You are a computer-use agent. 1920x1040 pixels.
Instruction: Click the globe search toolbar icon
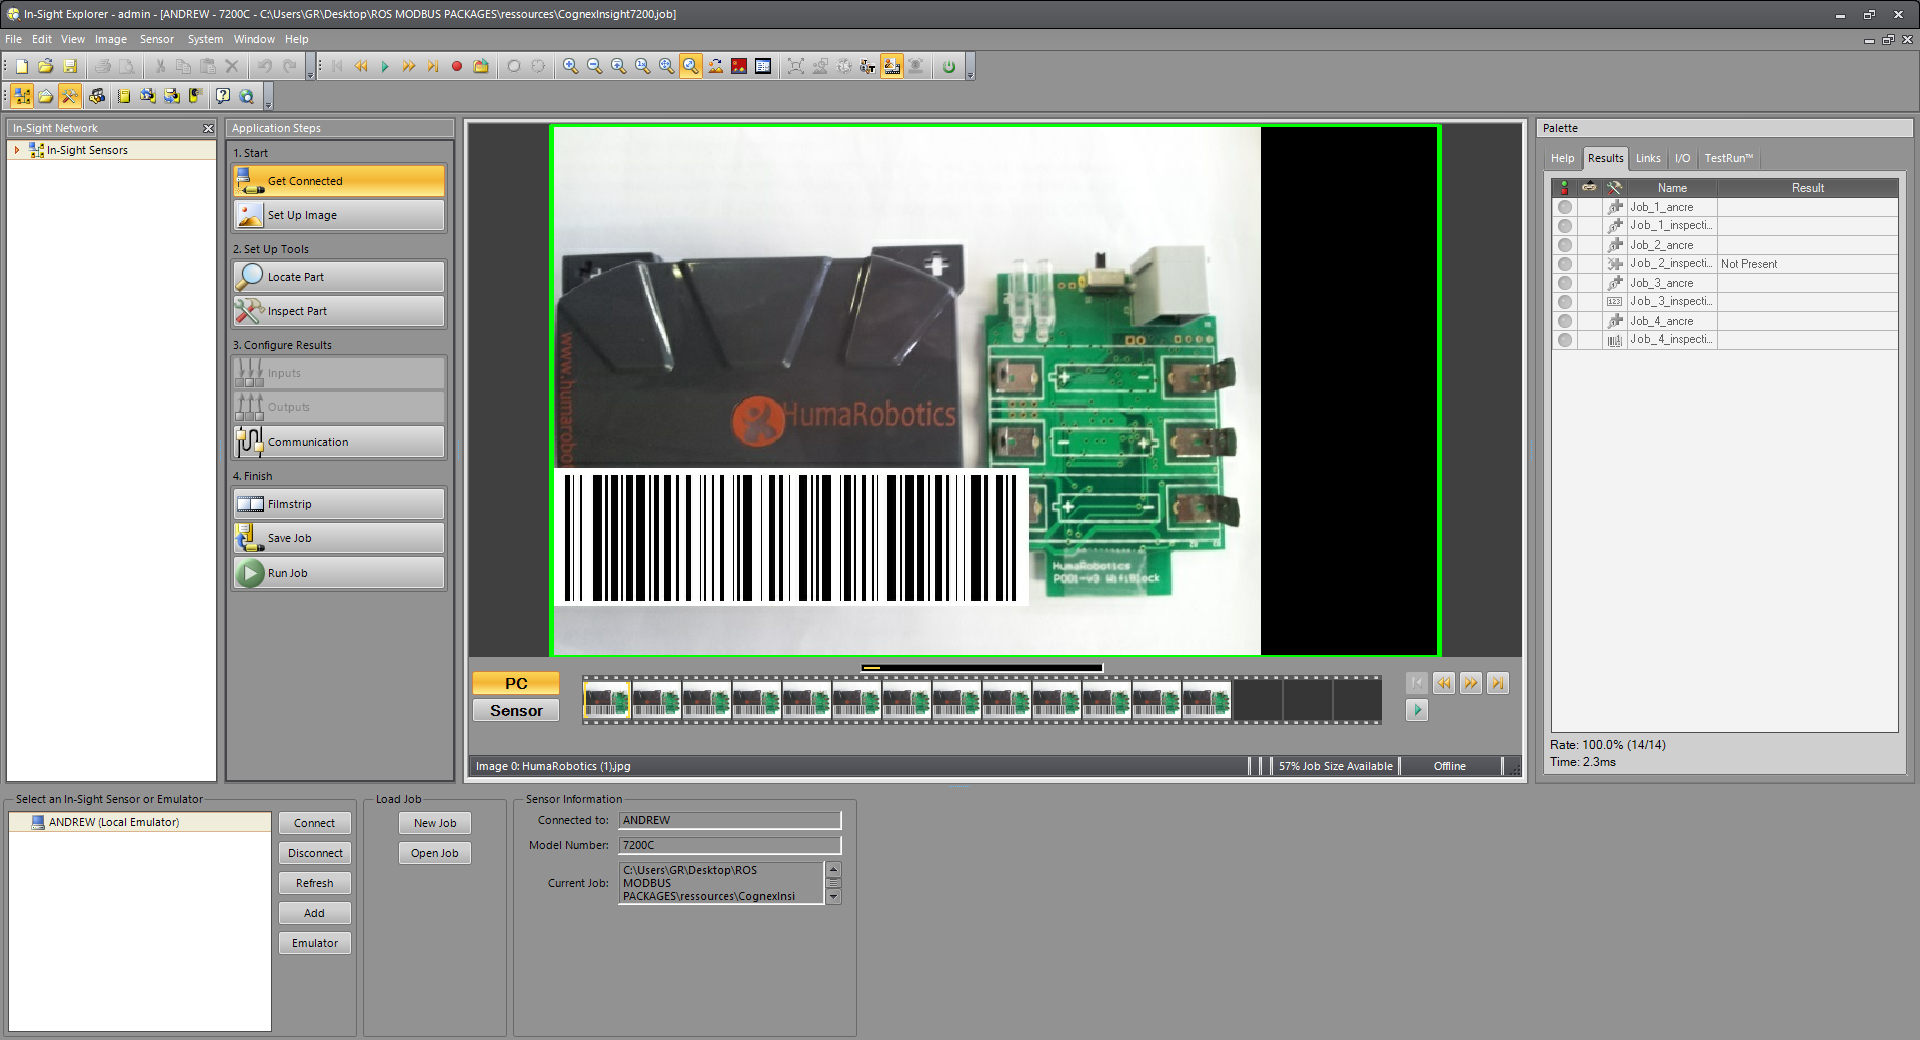246,96
